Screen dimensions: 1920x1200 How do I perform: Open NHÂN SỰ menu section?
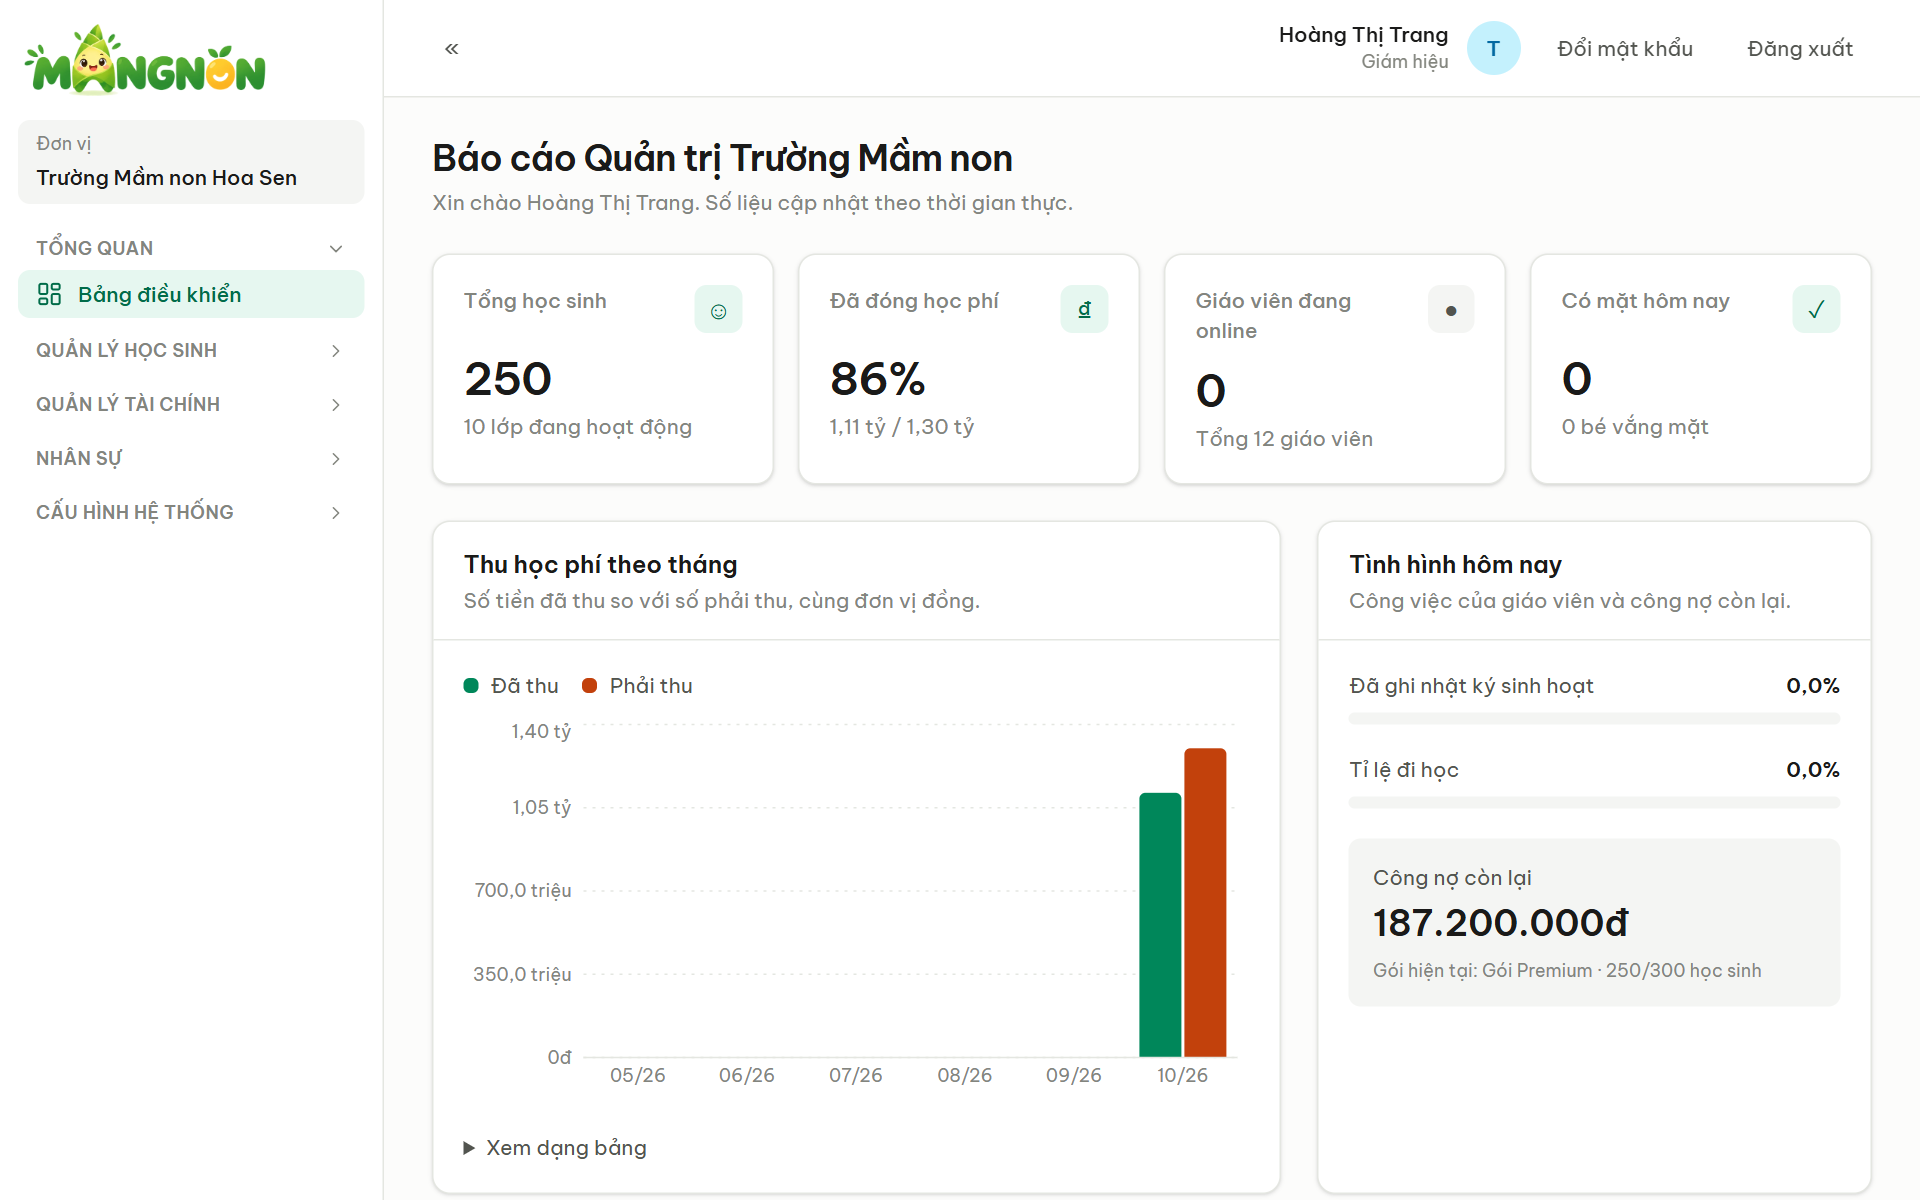point(190,458)
